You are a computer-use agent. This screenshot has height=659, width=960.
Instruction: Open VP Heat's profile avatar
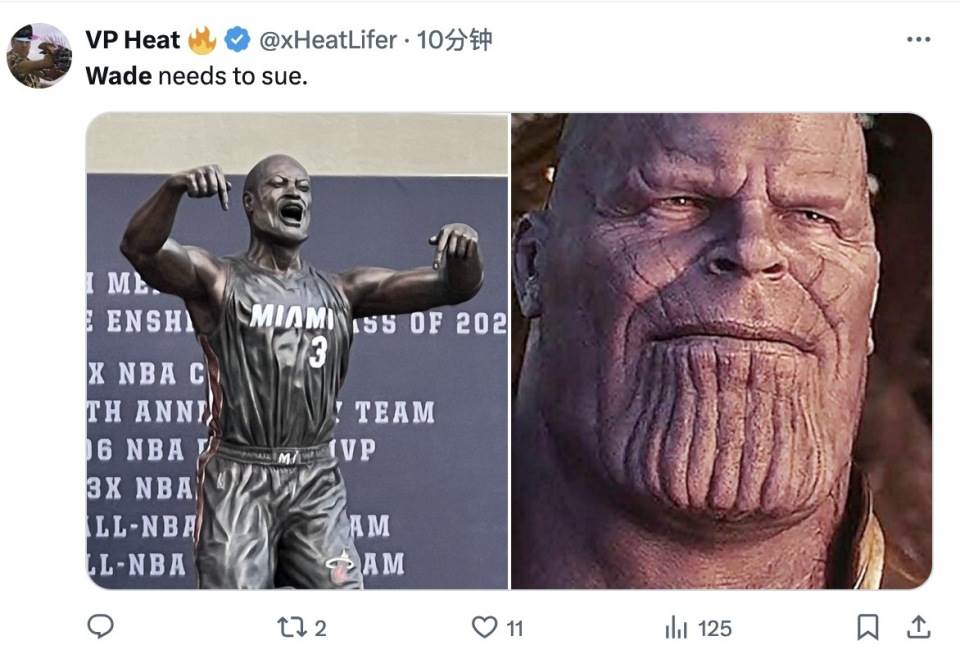coord(39,56)
